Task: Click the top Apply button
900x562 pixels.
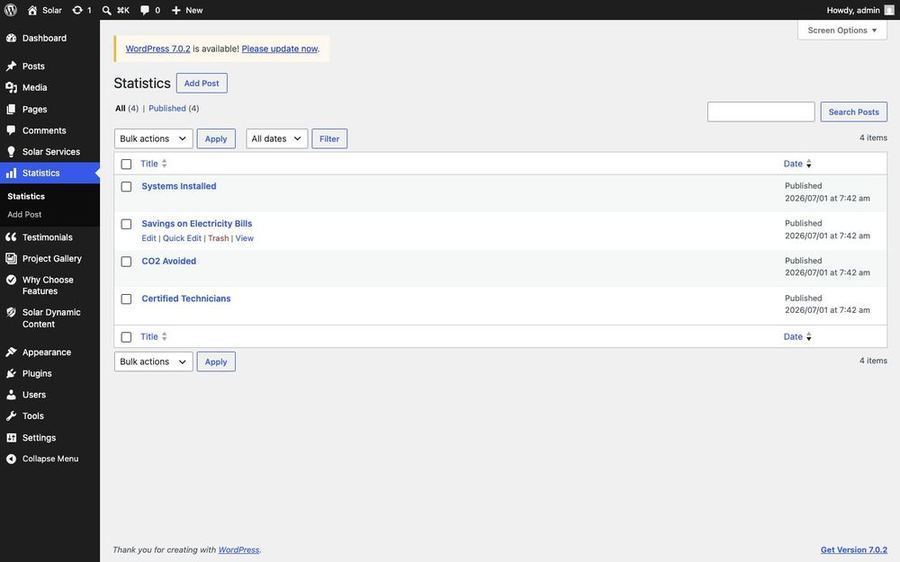Action: 216,138
